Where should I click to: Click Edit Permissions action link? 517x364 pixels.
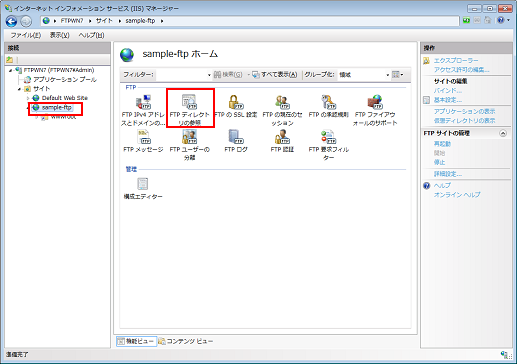coord(461,70)
